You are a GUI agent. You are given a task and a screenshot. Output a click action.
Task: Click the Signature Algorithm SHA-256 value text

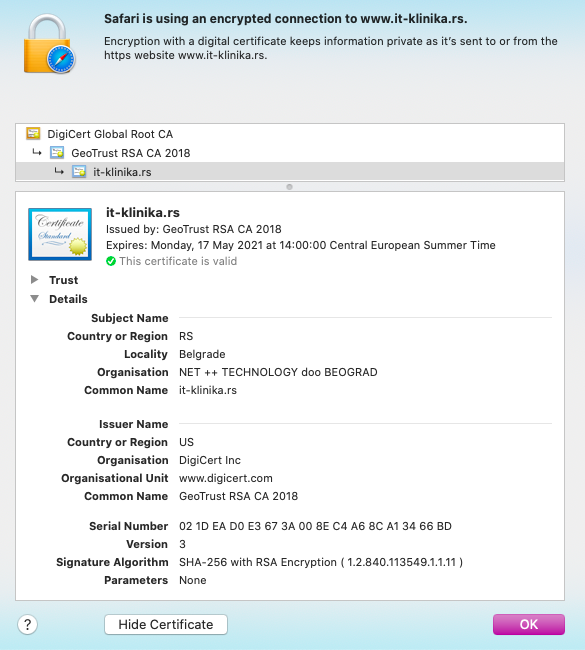coord(321,562)
